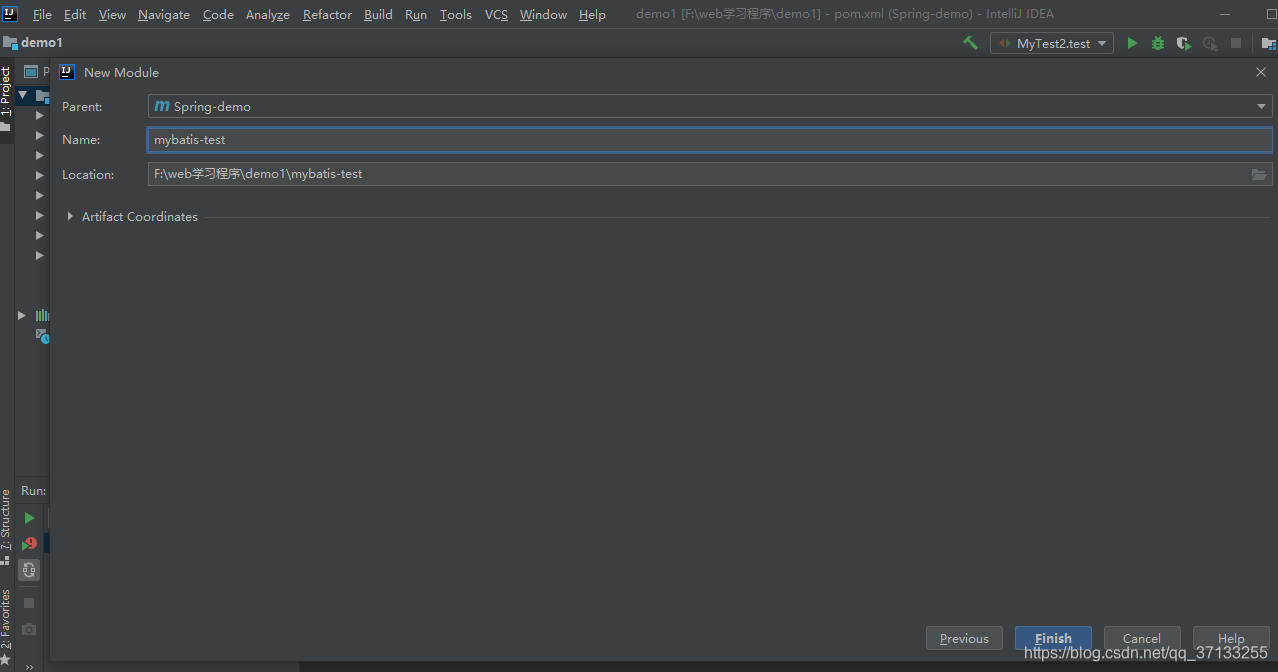1278x672 pixels.
Task: Open Project Structure icon in top toolbar
Action: click(1268, 43)
